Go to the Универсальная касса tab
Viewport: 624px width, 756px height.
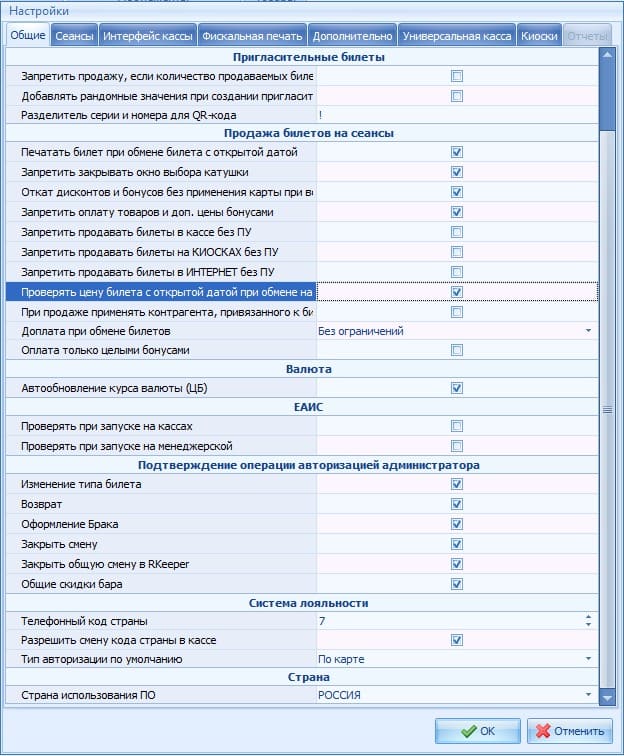[456, 36]
